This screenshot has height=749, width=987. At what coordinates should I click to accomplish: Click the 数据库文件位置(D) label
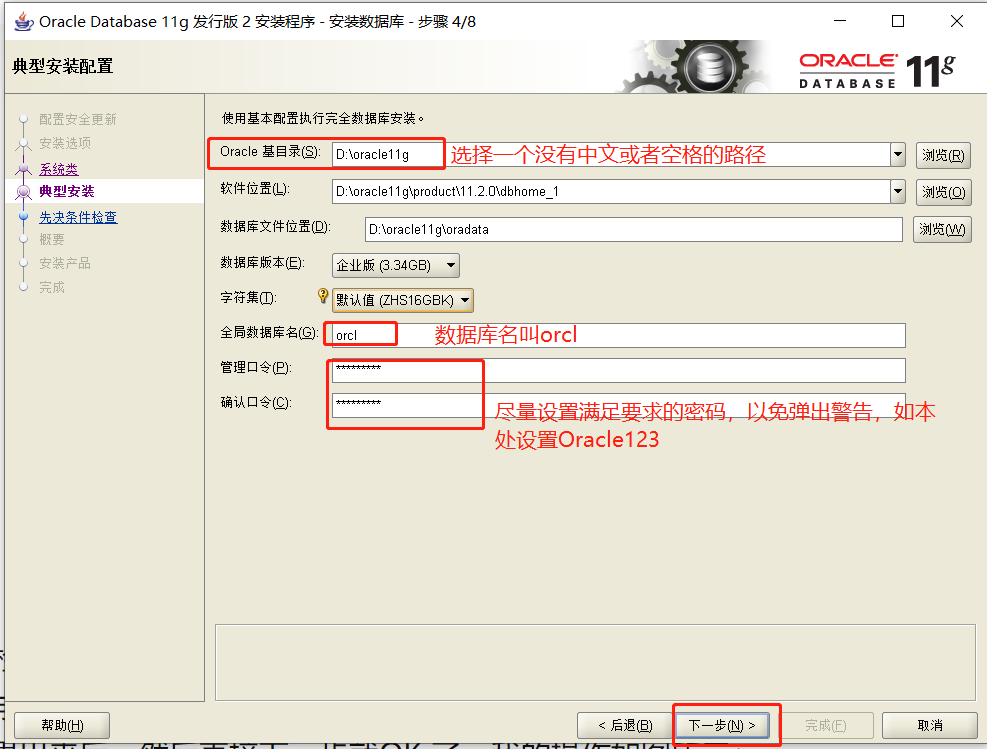[275, 227]
